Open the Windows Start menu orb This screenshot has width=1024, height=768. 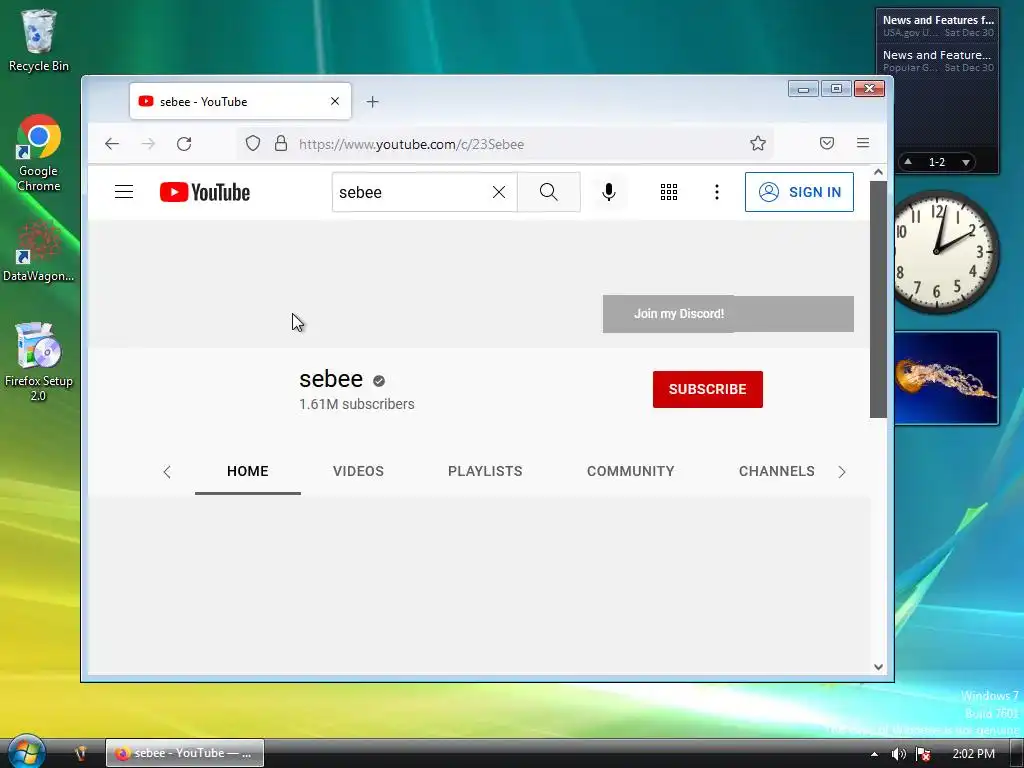(27, 752)
